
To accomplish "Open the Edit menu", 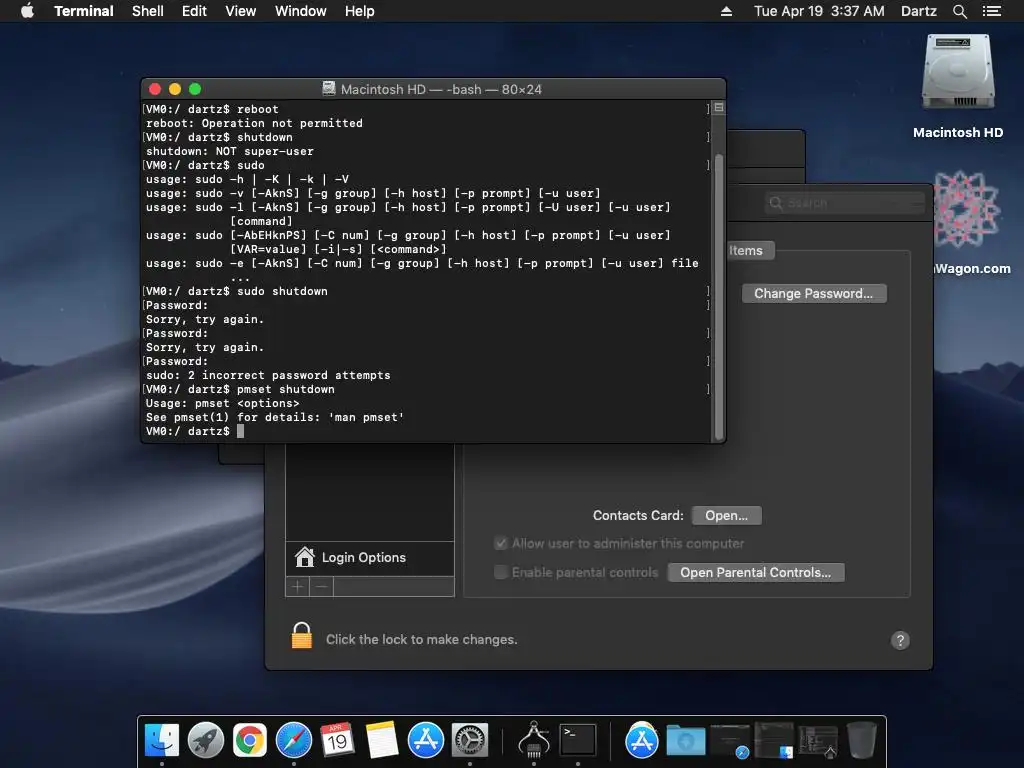I will 194,11.
